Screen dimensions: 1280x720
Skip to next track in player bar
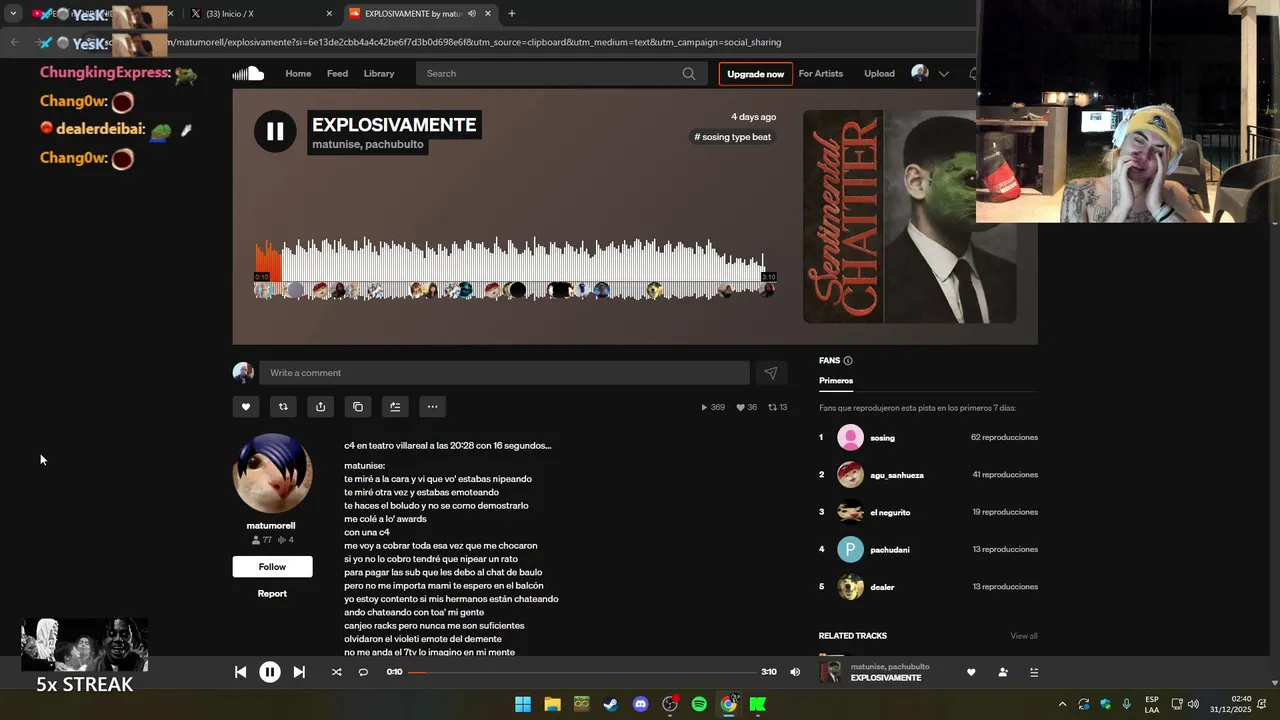click(x=299, y=672)
